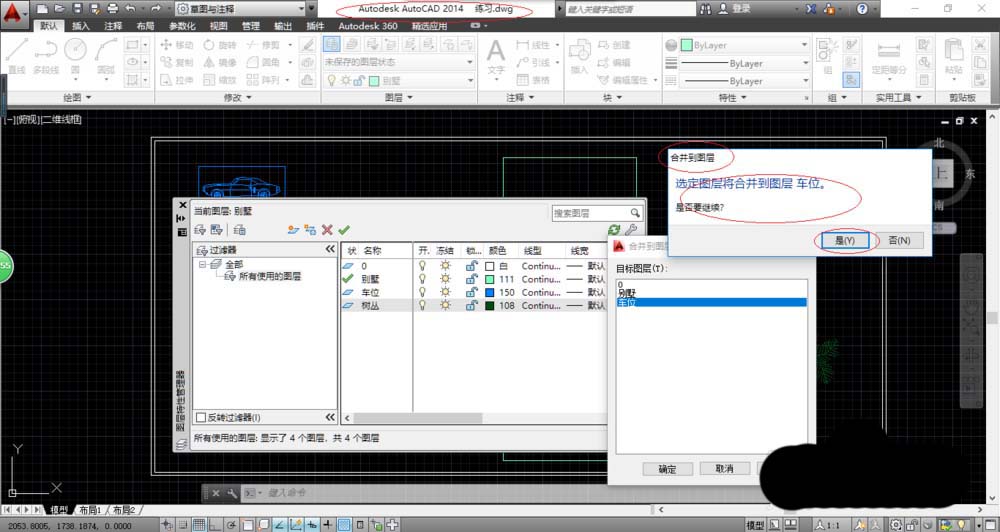This screenshot has width=1000, height=532.
Task: Switch to the 输出 ribbon tab
Action: tap(283, 26)
